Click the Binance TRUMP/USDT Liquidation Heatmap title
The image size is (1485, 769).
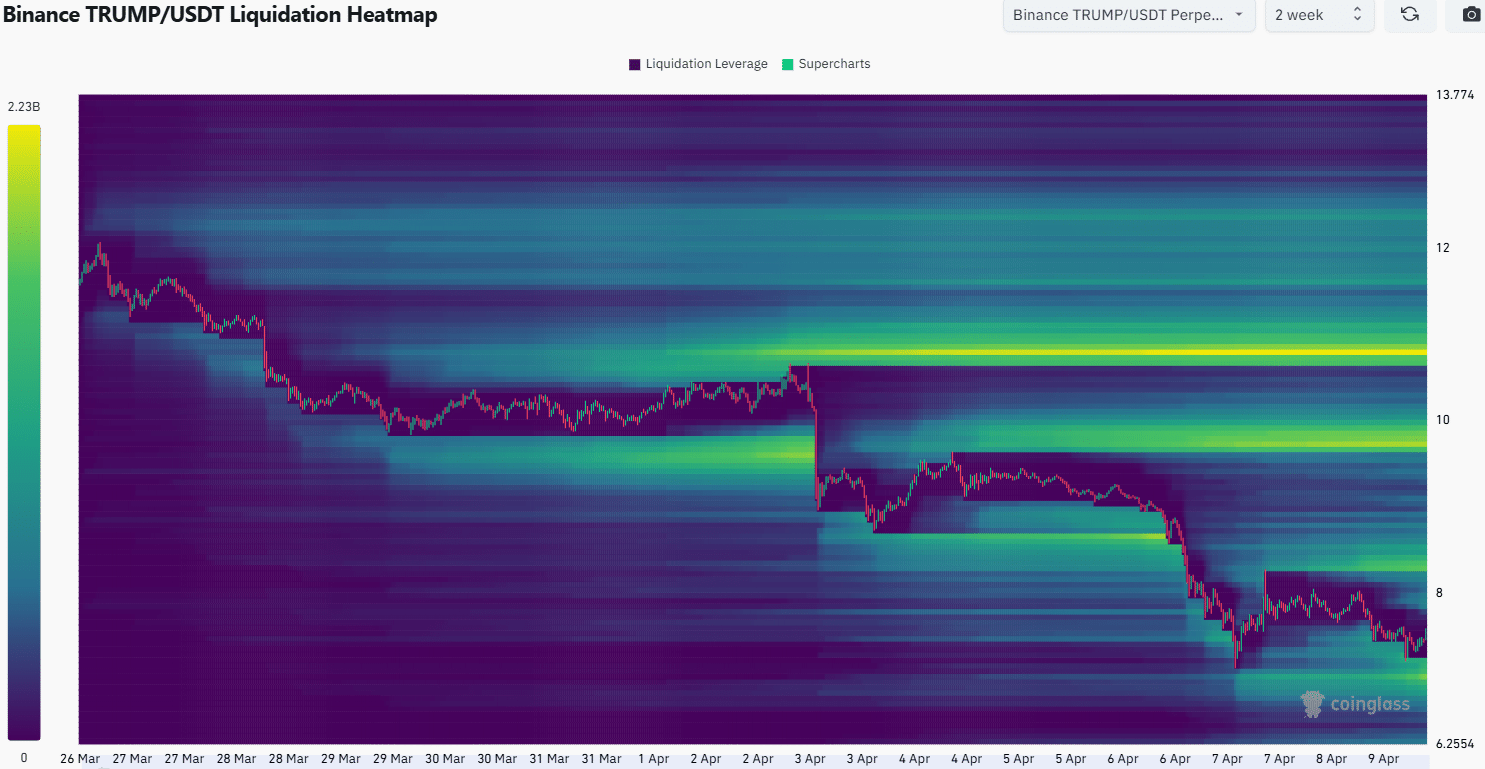coord(220,15)
